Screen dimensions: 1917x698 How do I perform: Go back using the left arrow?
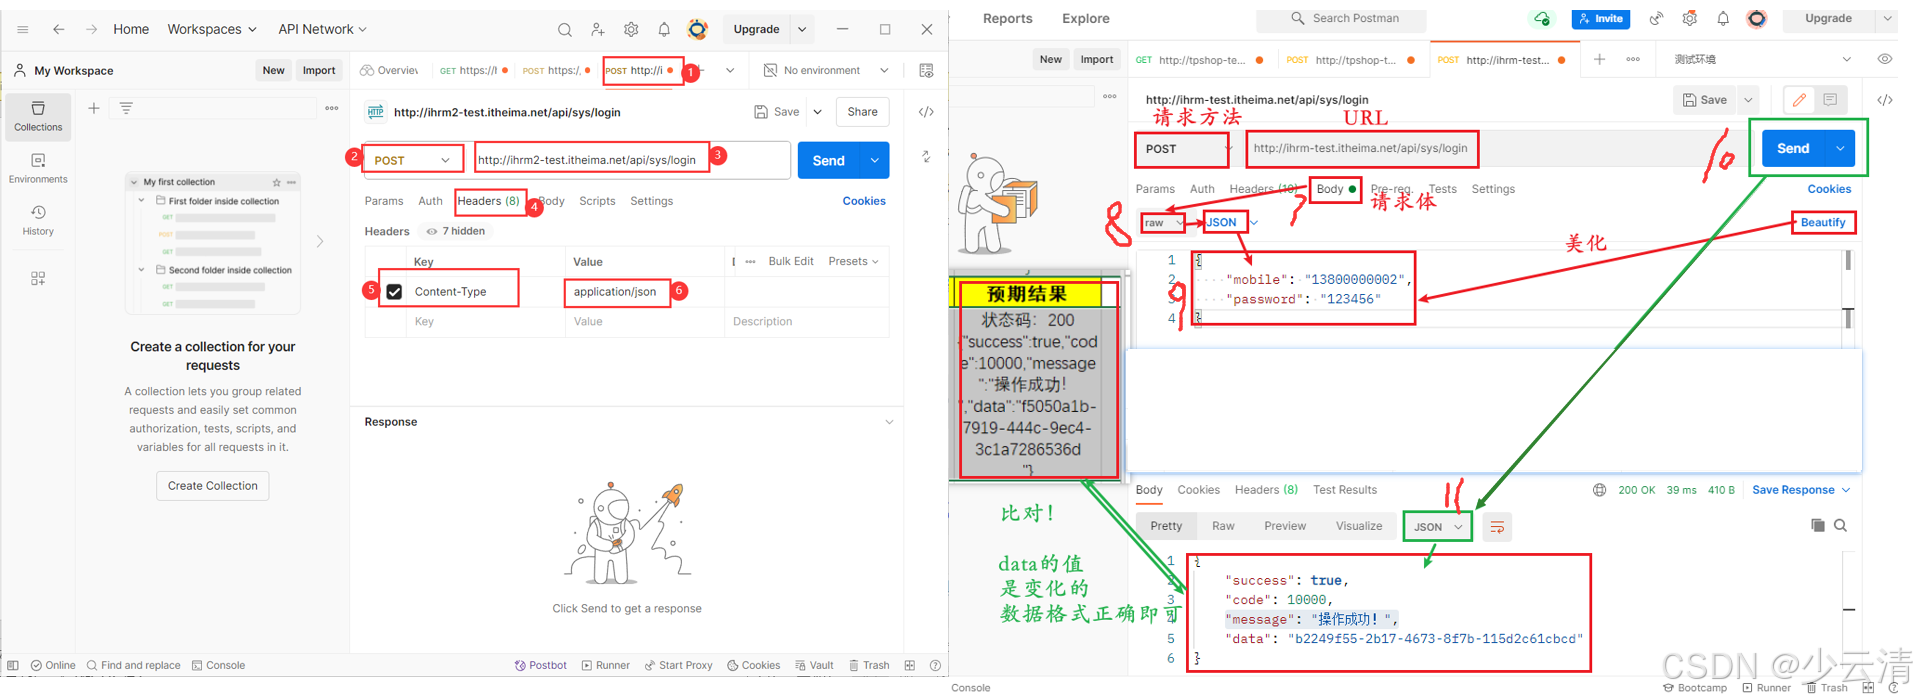coord(59,30)
